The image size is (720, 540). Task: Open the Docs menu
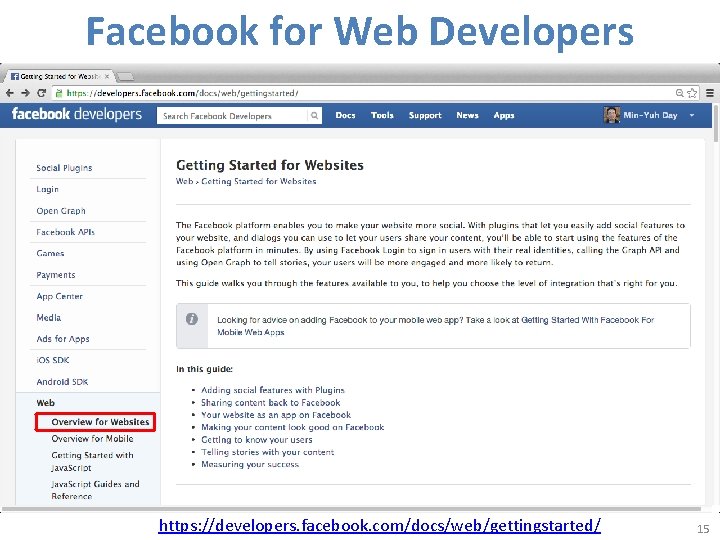345,115
